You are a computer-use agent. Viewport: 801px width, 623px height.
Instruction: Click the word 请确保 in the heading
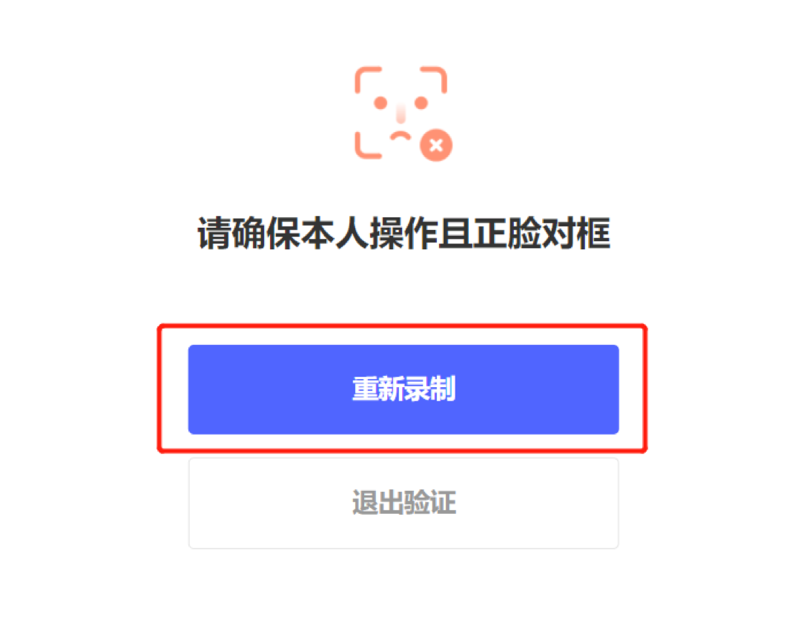pyautogui.click(x=249, y=233)
